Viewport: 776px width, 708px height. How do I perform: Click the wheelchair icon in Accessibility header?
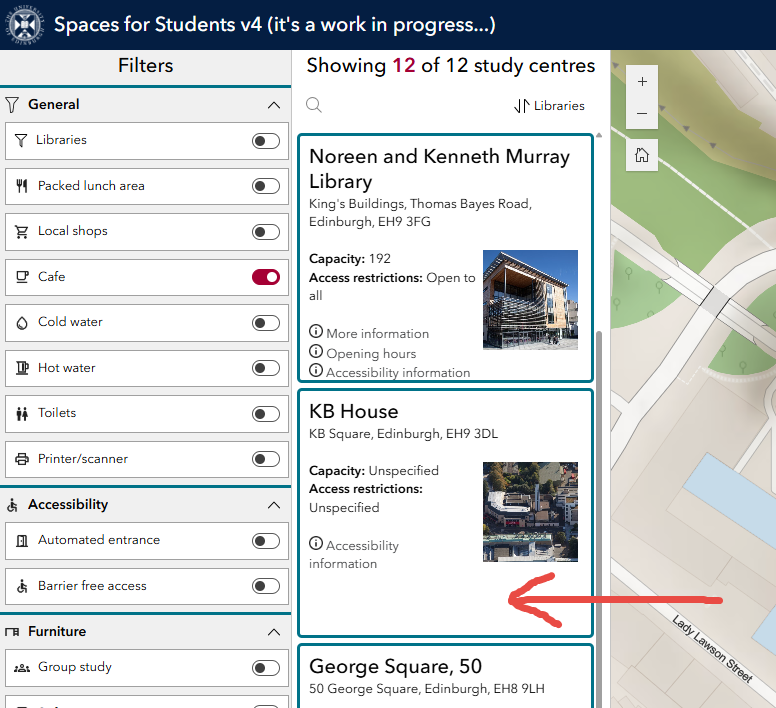click(12, 505)
